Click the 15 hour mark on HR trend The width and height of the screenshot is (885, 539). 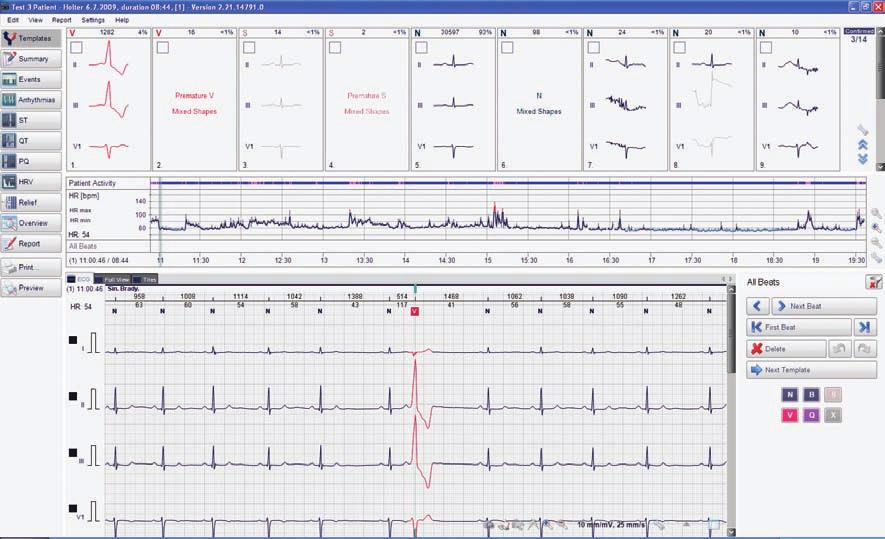point(488,260)
